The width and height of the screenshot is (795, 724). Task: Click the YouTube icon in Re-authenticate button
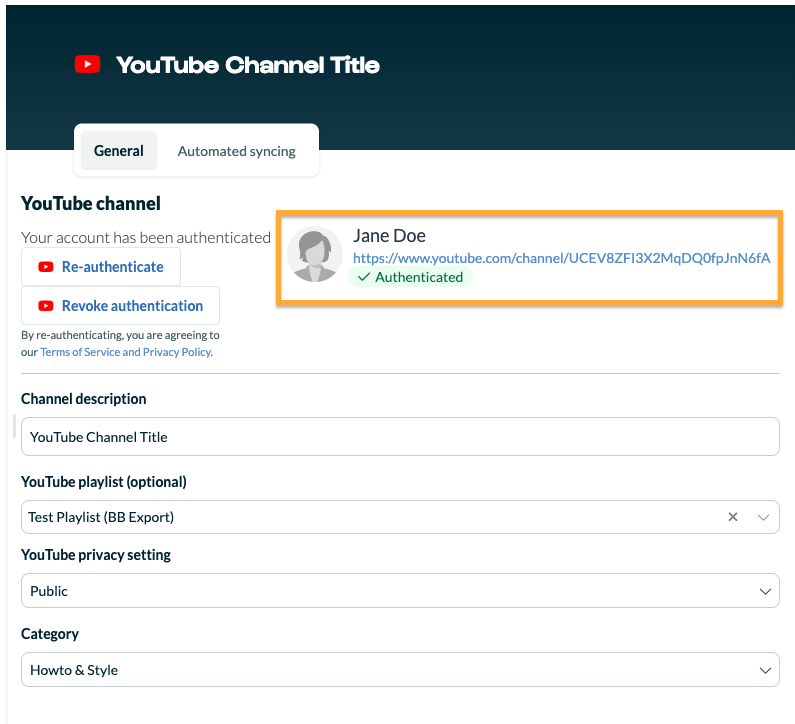[x=46, y=267]
